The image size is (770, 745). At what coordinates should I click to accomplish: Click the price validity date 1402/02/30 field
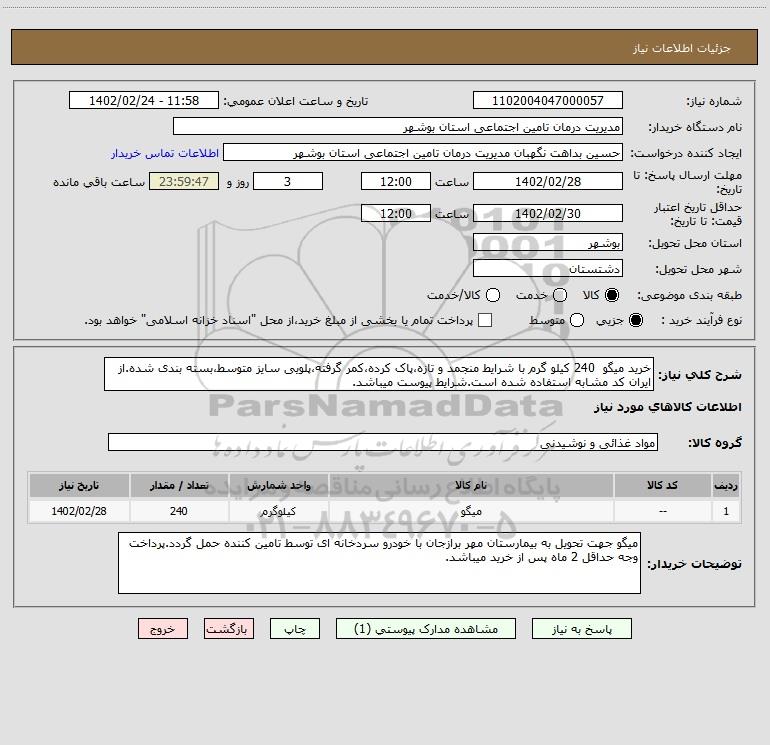548,213
